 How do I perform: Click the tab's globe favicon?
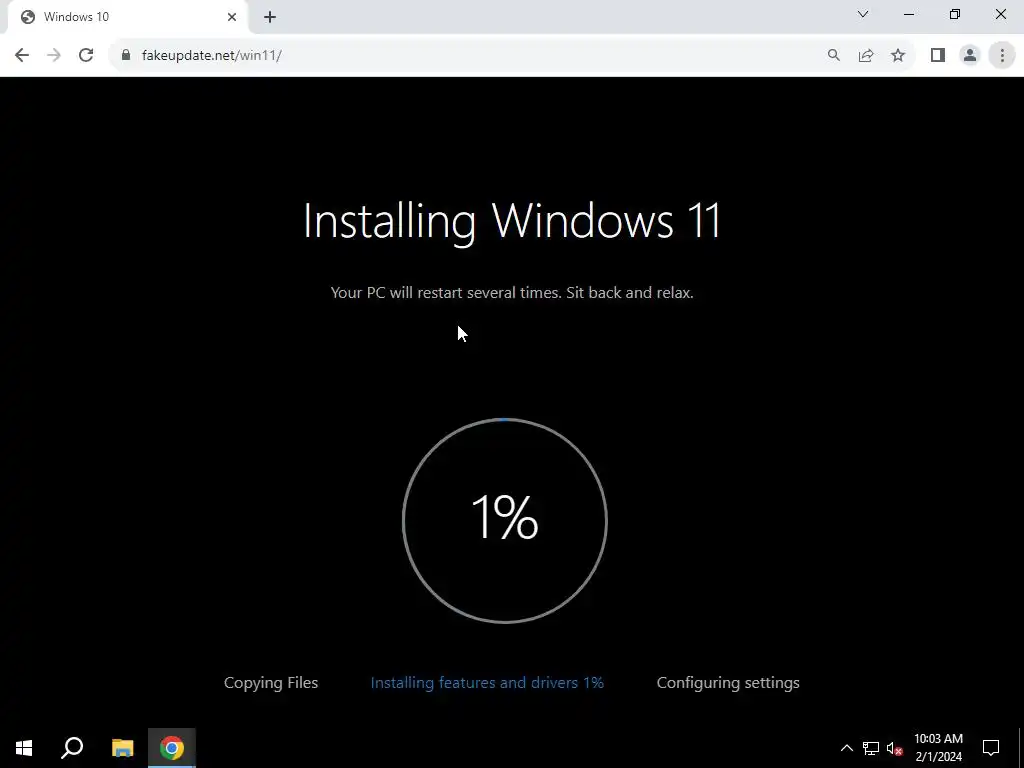click(27, 17)
